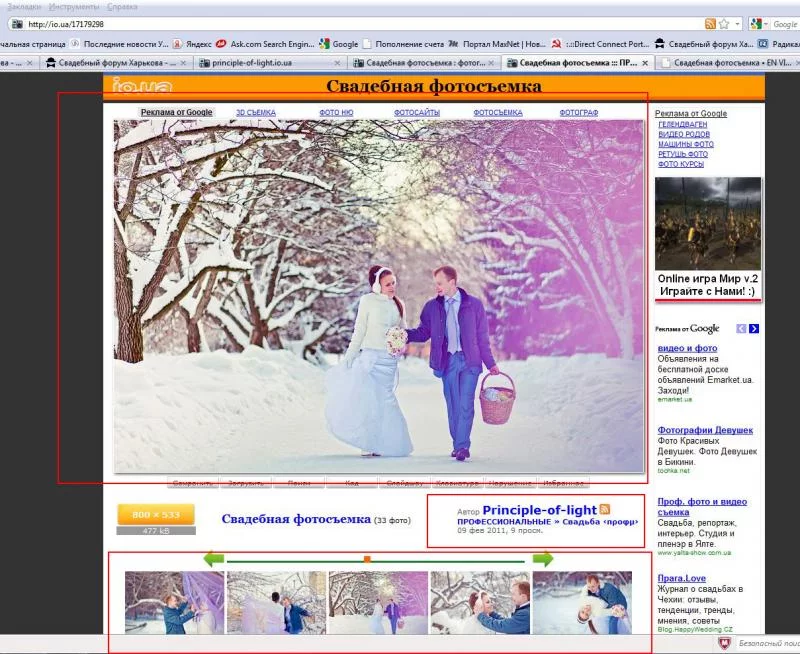Close the Свадебная фотосъемка : фотог tab

[491, 63]
